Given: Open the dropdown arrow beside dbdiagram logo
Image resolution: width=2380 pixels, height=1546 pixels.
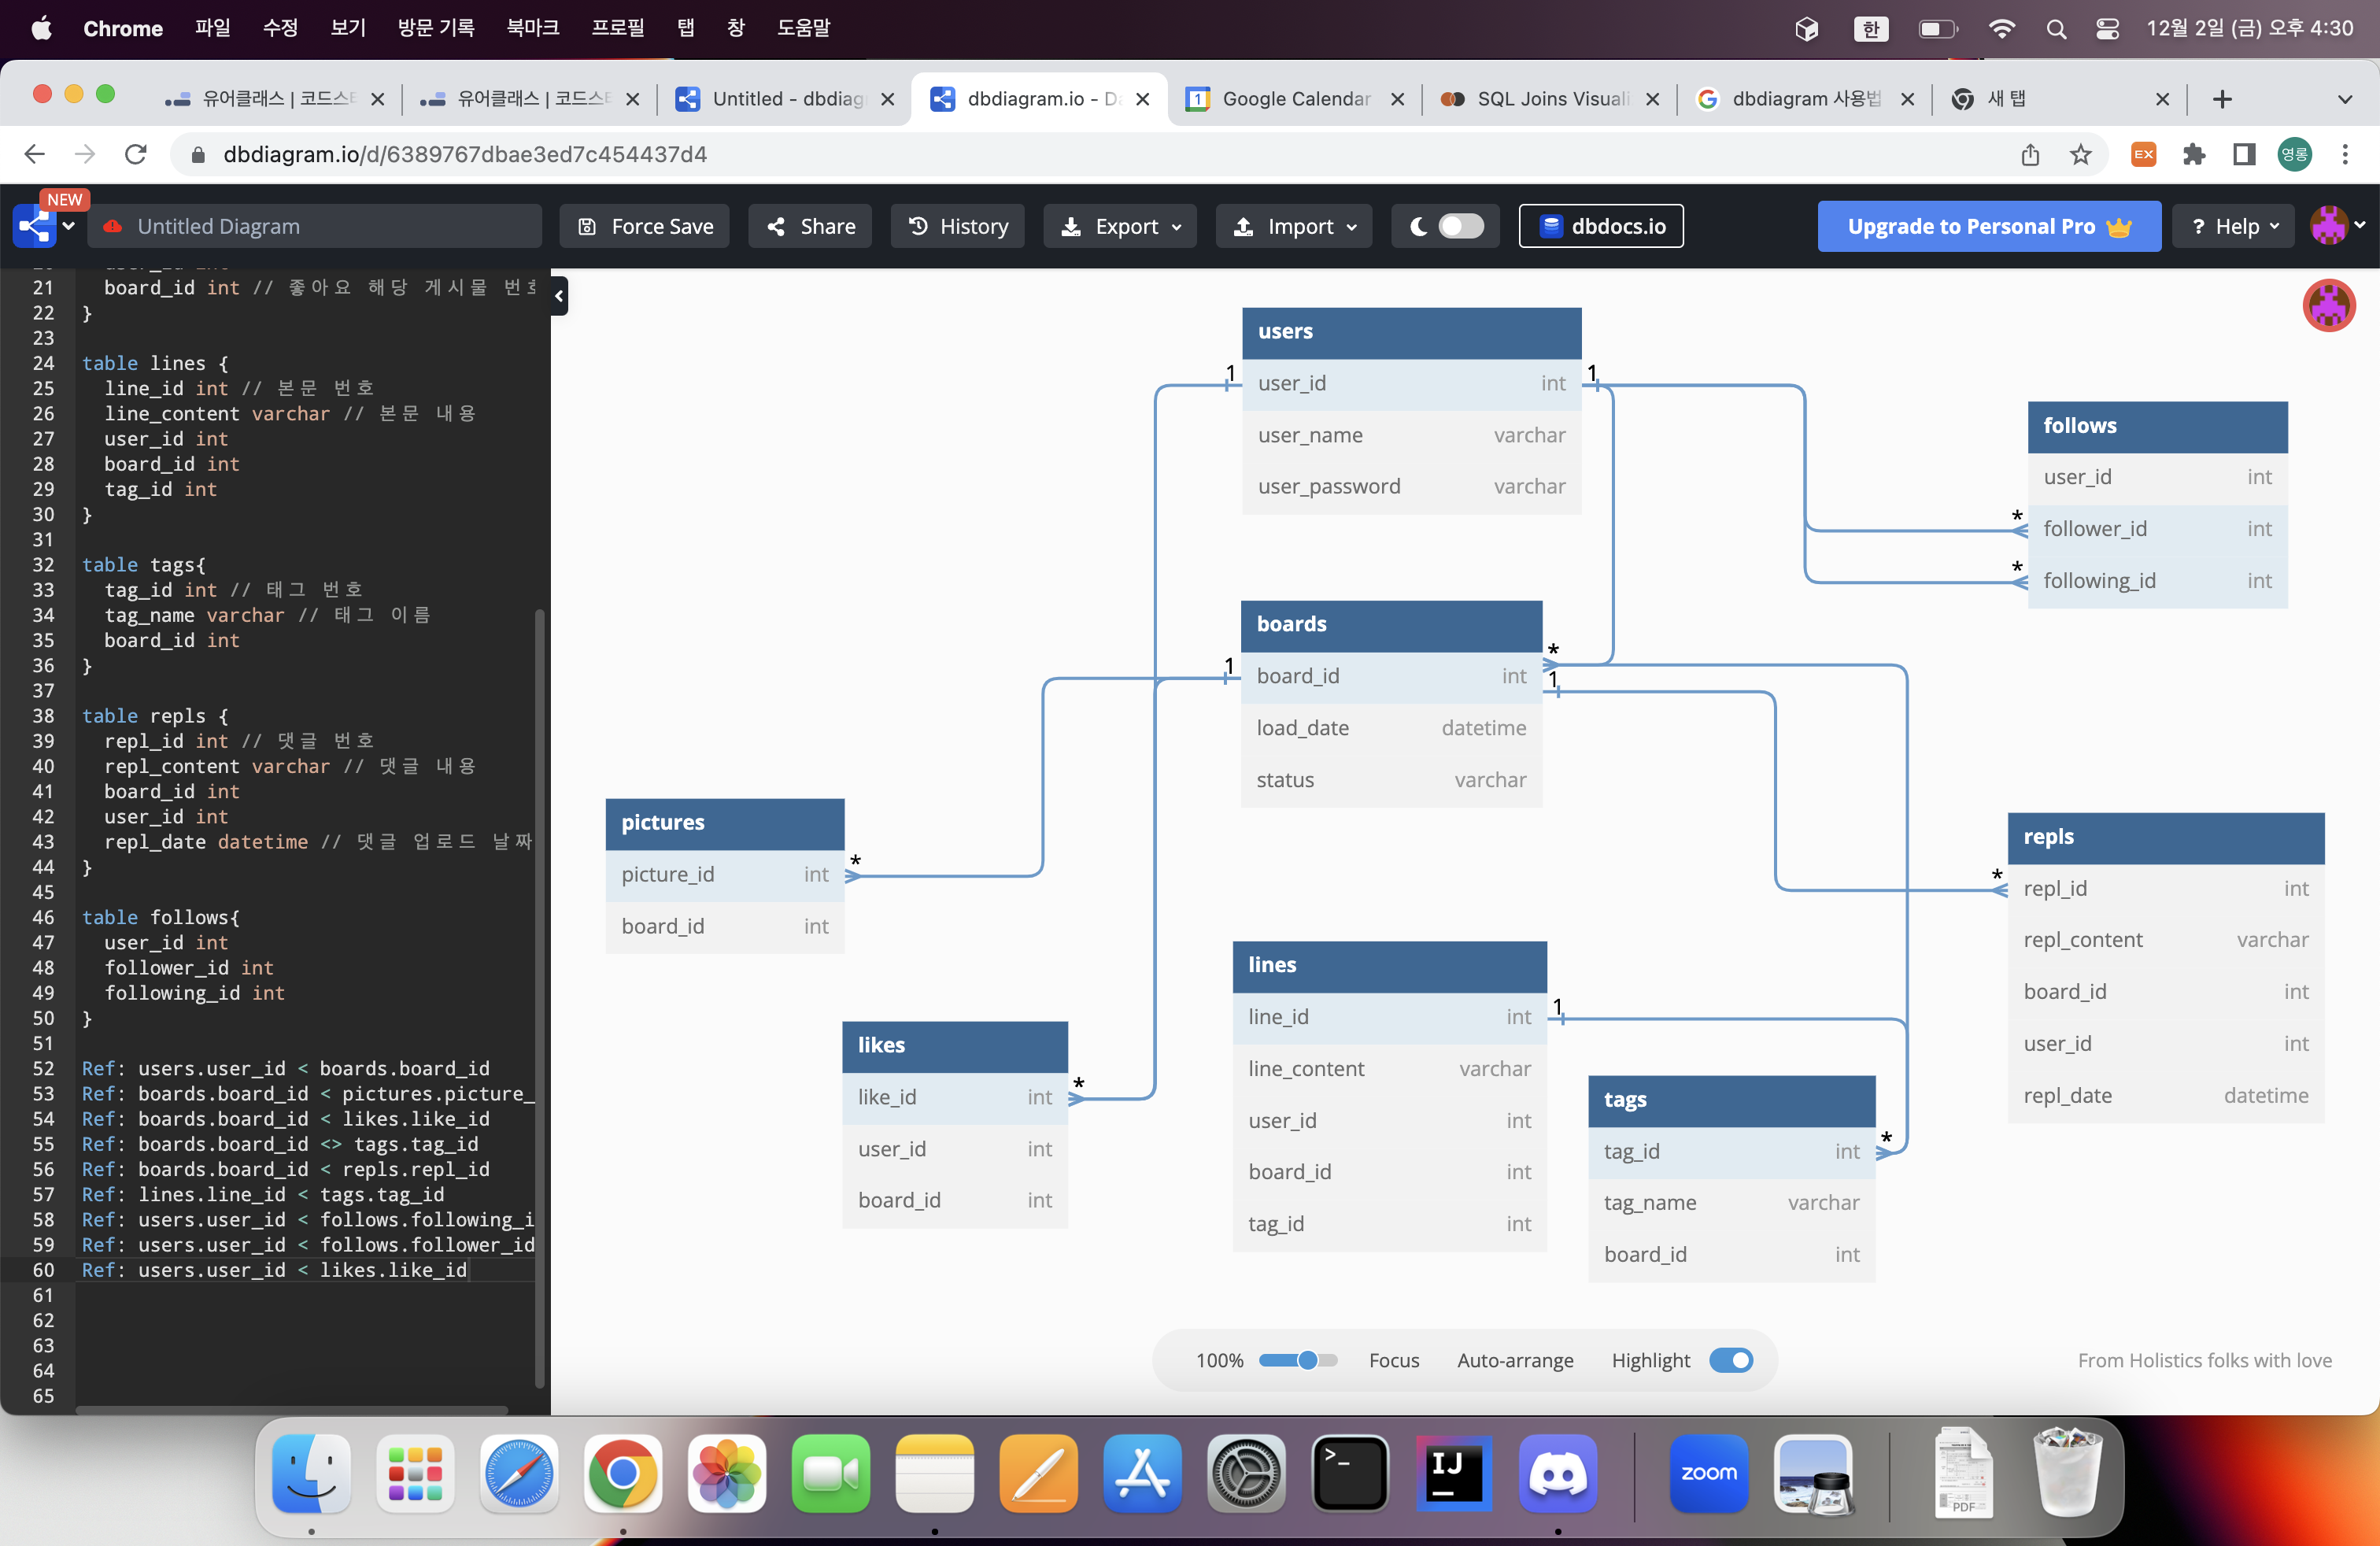Looking at the screenshot, I should click(69, 226).
